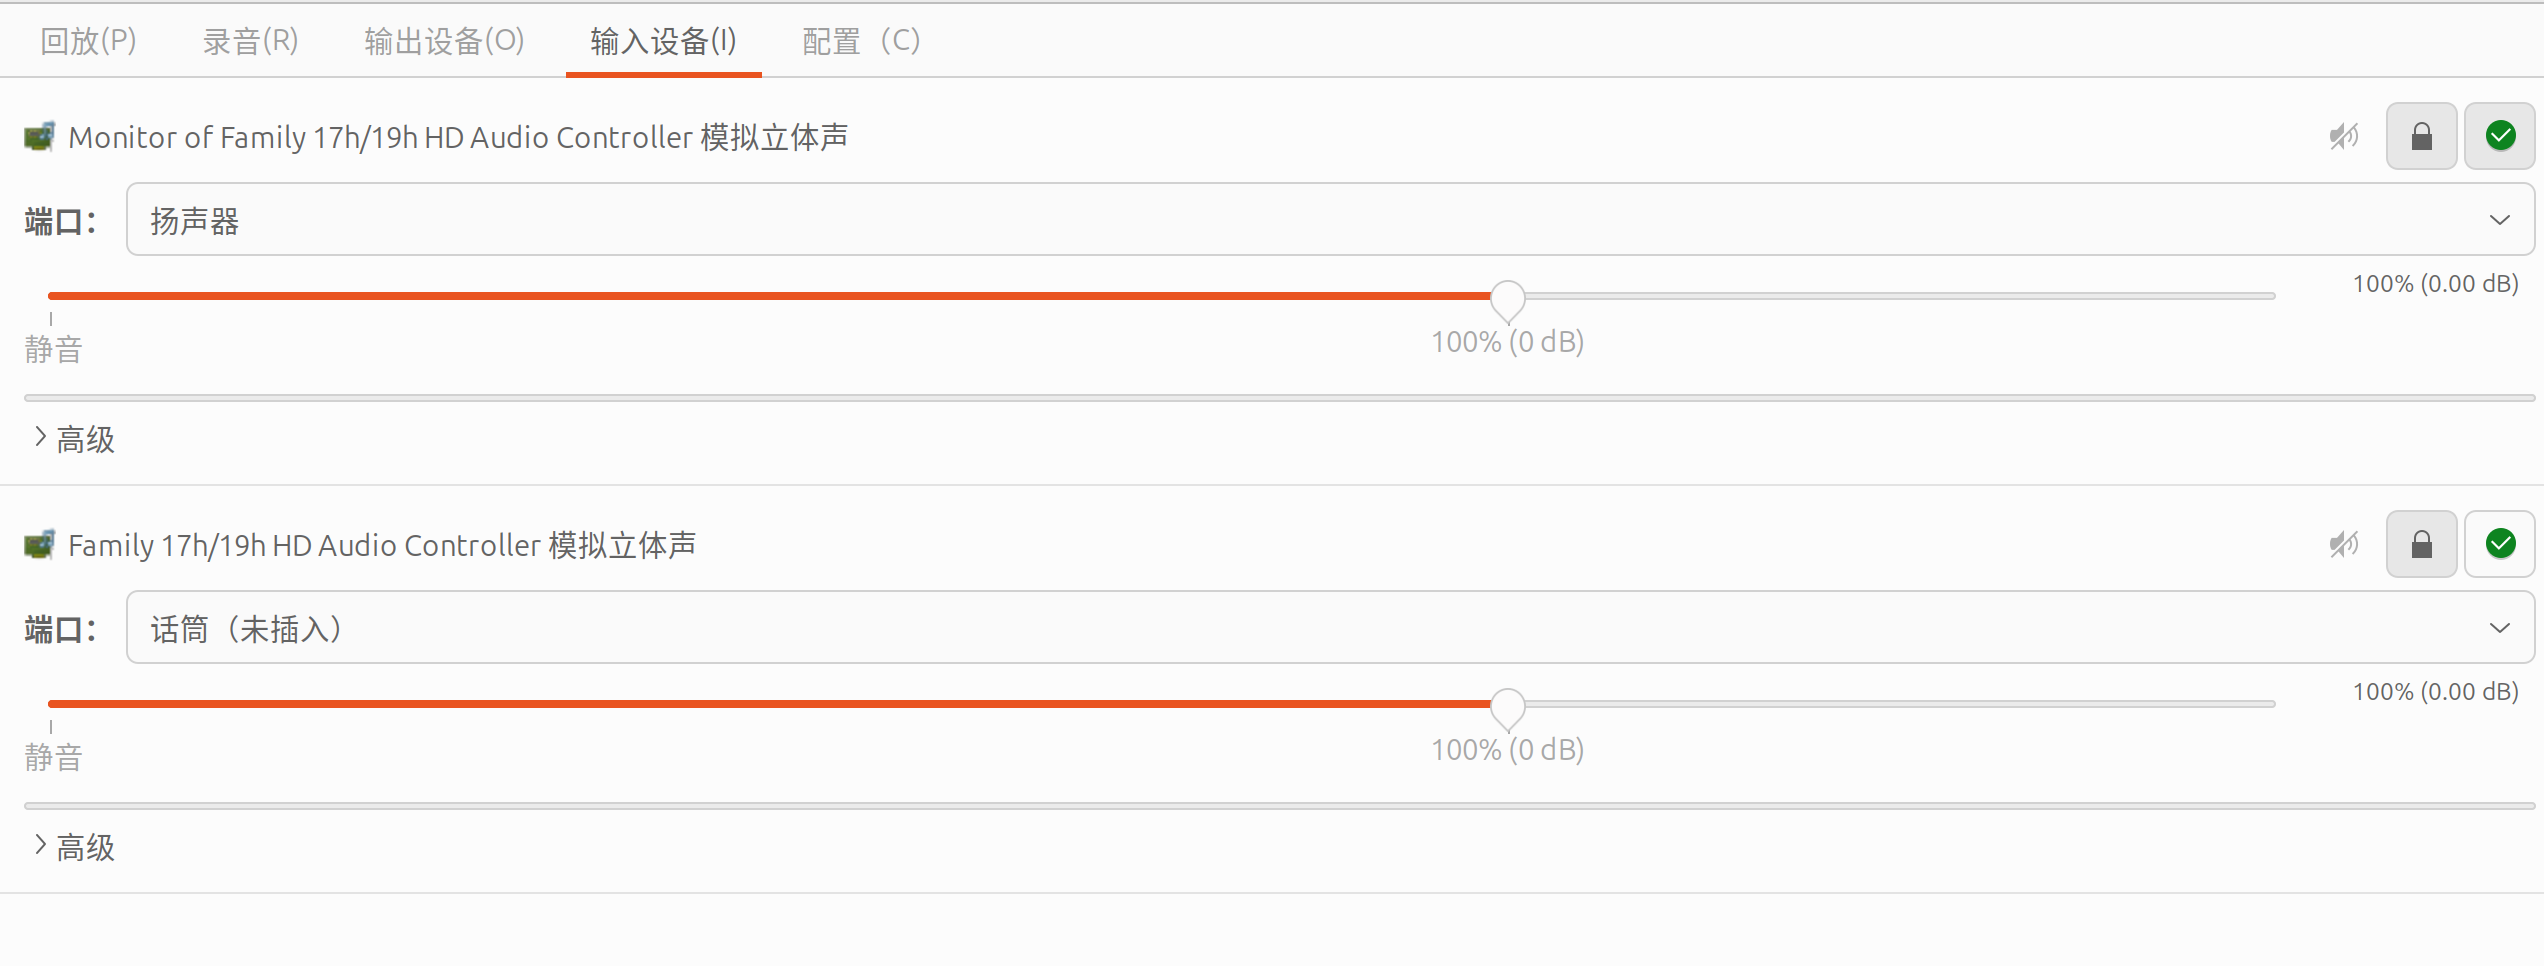Toggle channel lock for the Monitor device
The image size is (2544, 966).
[2421, 136]
